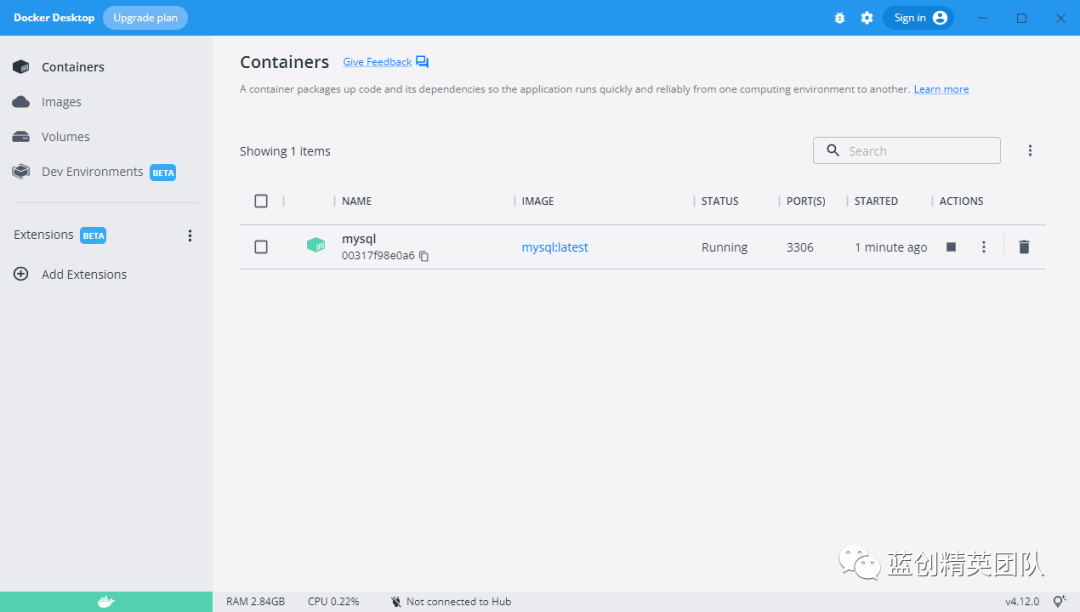
Task: Tick the mysql container row checkbox
Action: pos(261,246)
